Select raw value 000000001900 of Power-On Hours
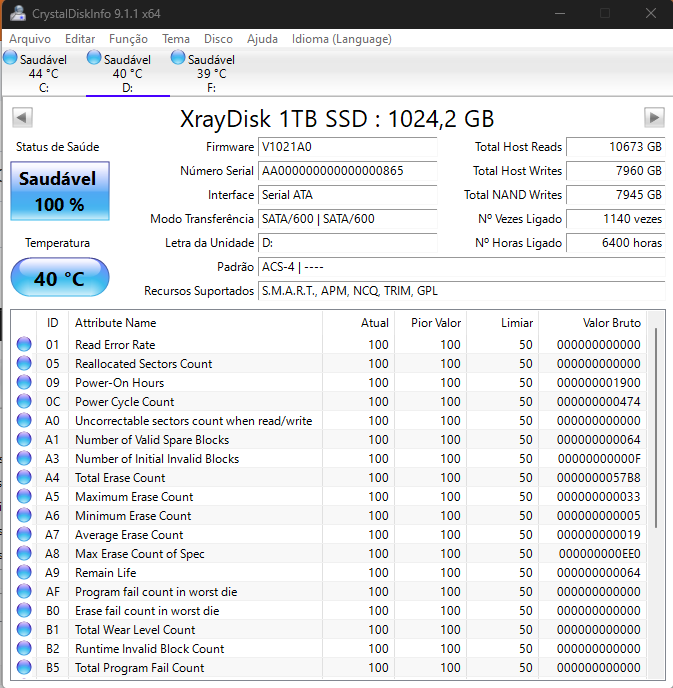673x688 pixels. (598, 383)
